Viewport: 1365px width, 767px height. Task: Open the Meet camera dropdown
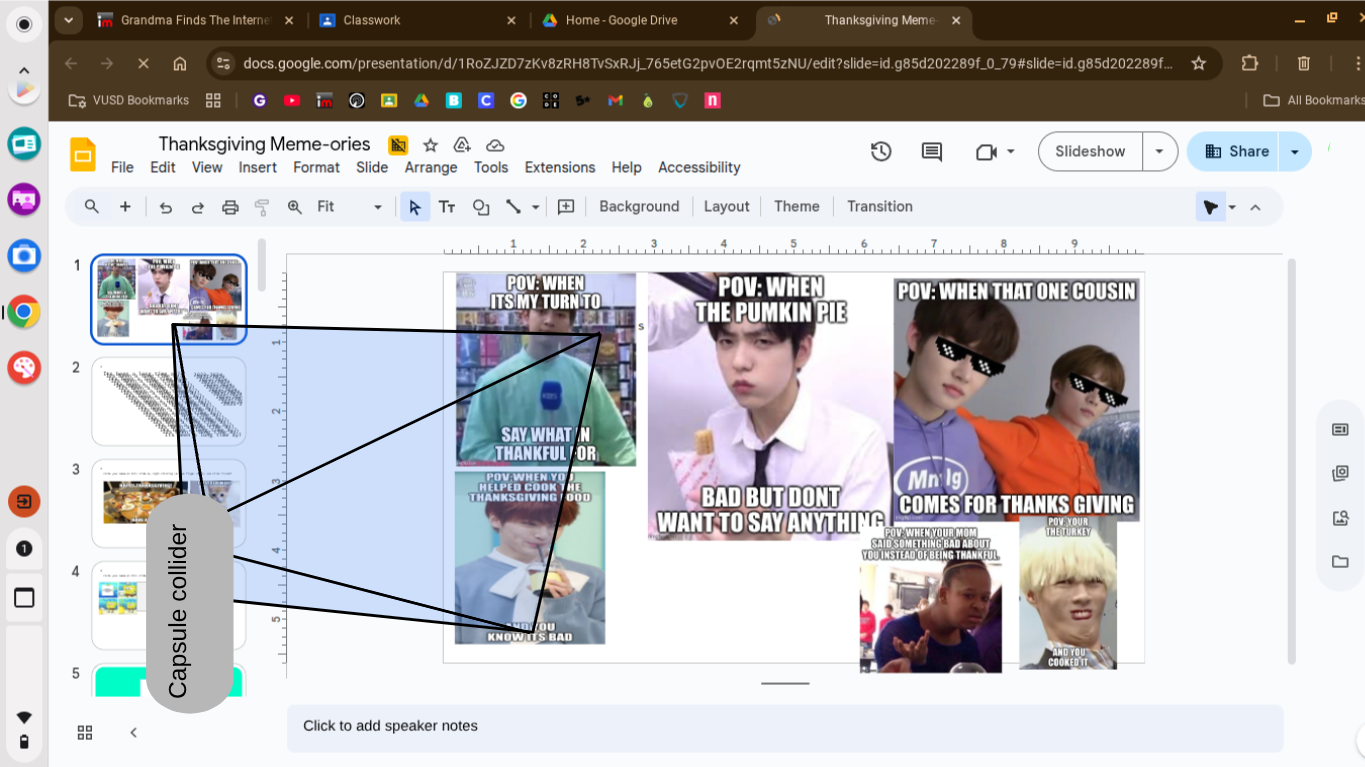pos(1010,151)
